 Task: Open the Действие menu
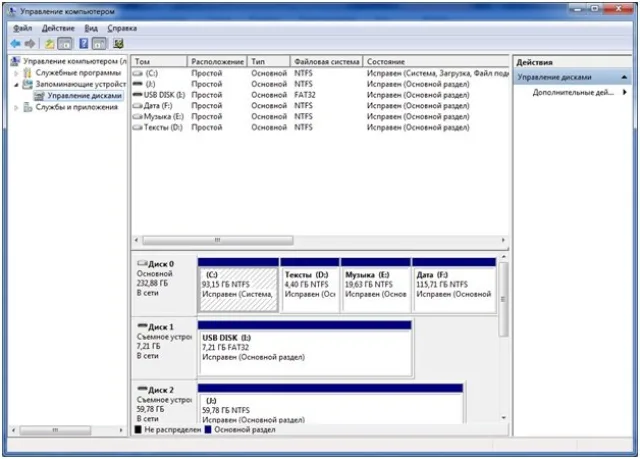[x=58, y=28]
